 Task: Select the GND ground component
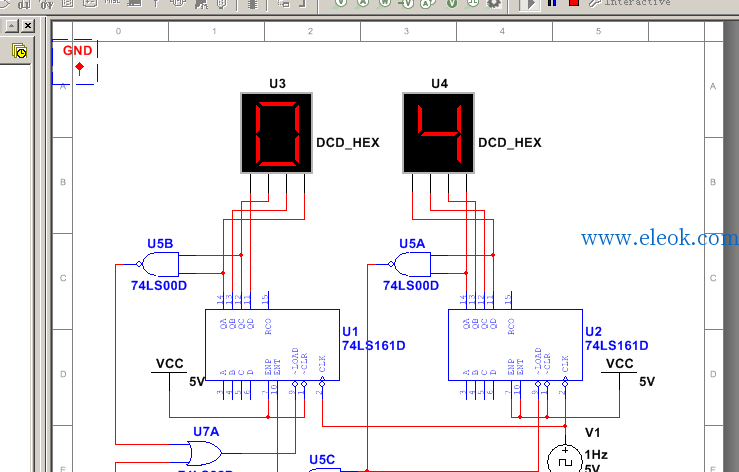pyautogui.click(x=75, y=62)
